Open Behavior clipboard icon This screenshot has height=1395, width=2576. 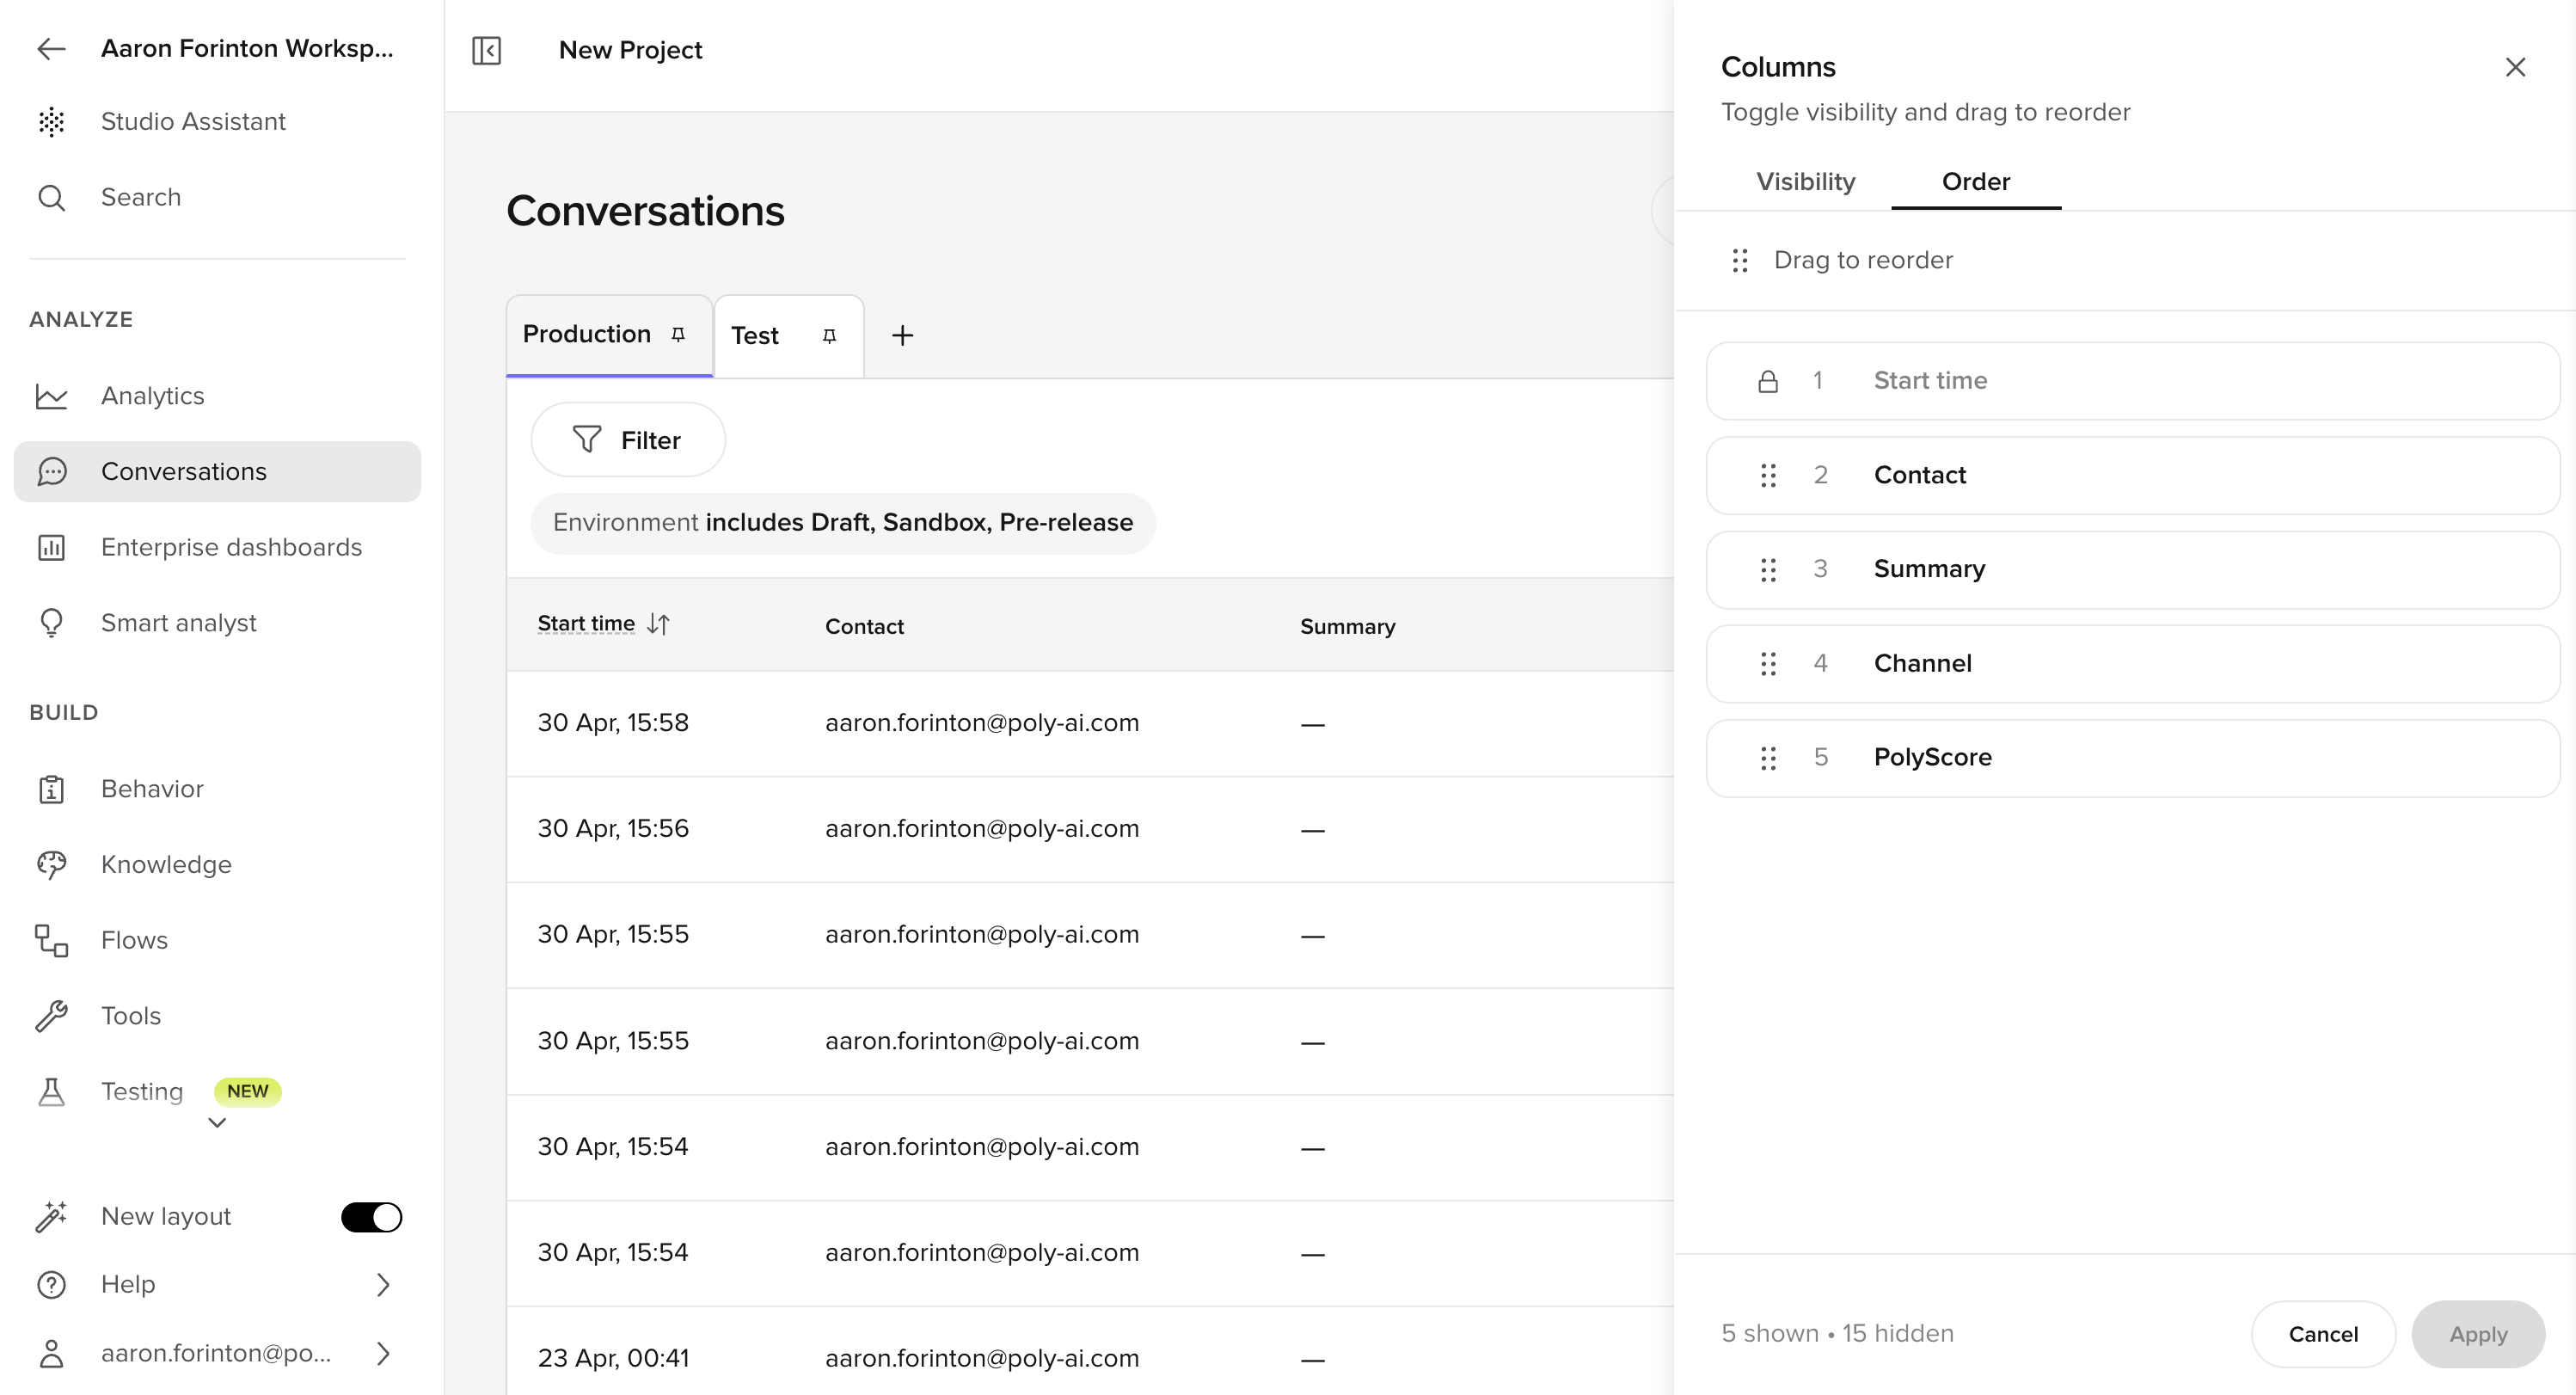tap(51, 789)
